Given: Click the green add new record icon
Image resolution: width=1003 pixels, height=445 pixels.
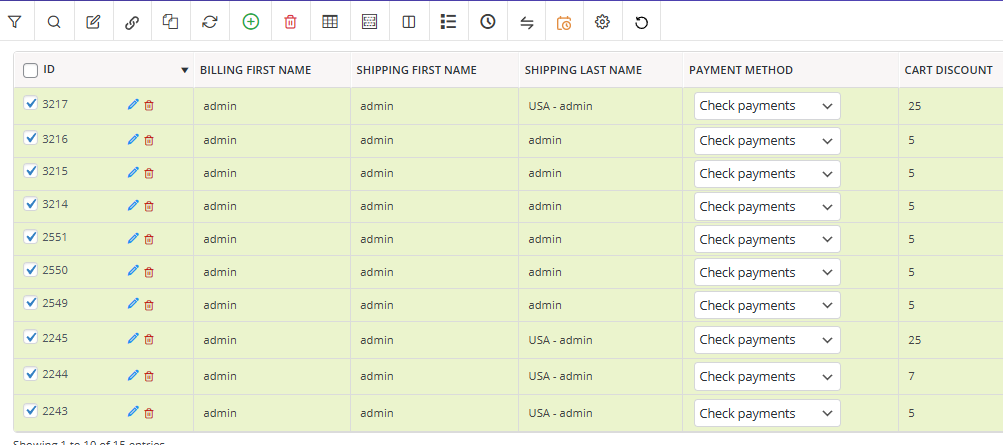Looking at the screenshot, I should pyautogui.click(x=251, y=22).
